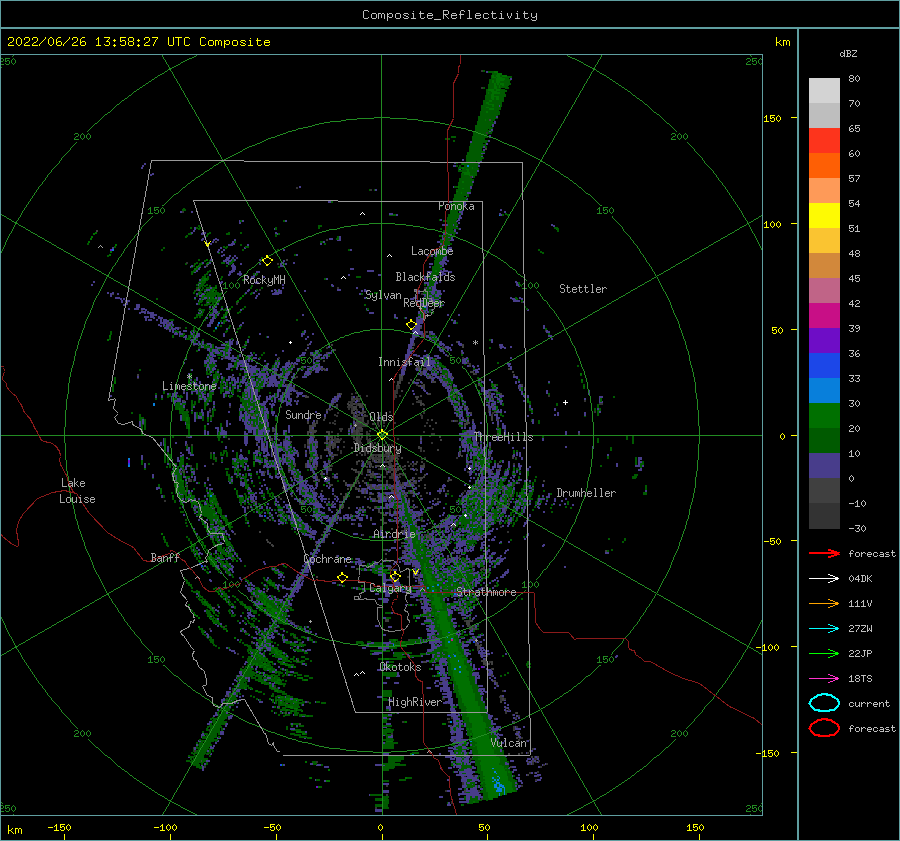
Task: Select the magenta 42 dBZ color swatch
Action: tap(824, 315)
